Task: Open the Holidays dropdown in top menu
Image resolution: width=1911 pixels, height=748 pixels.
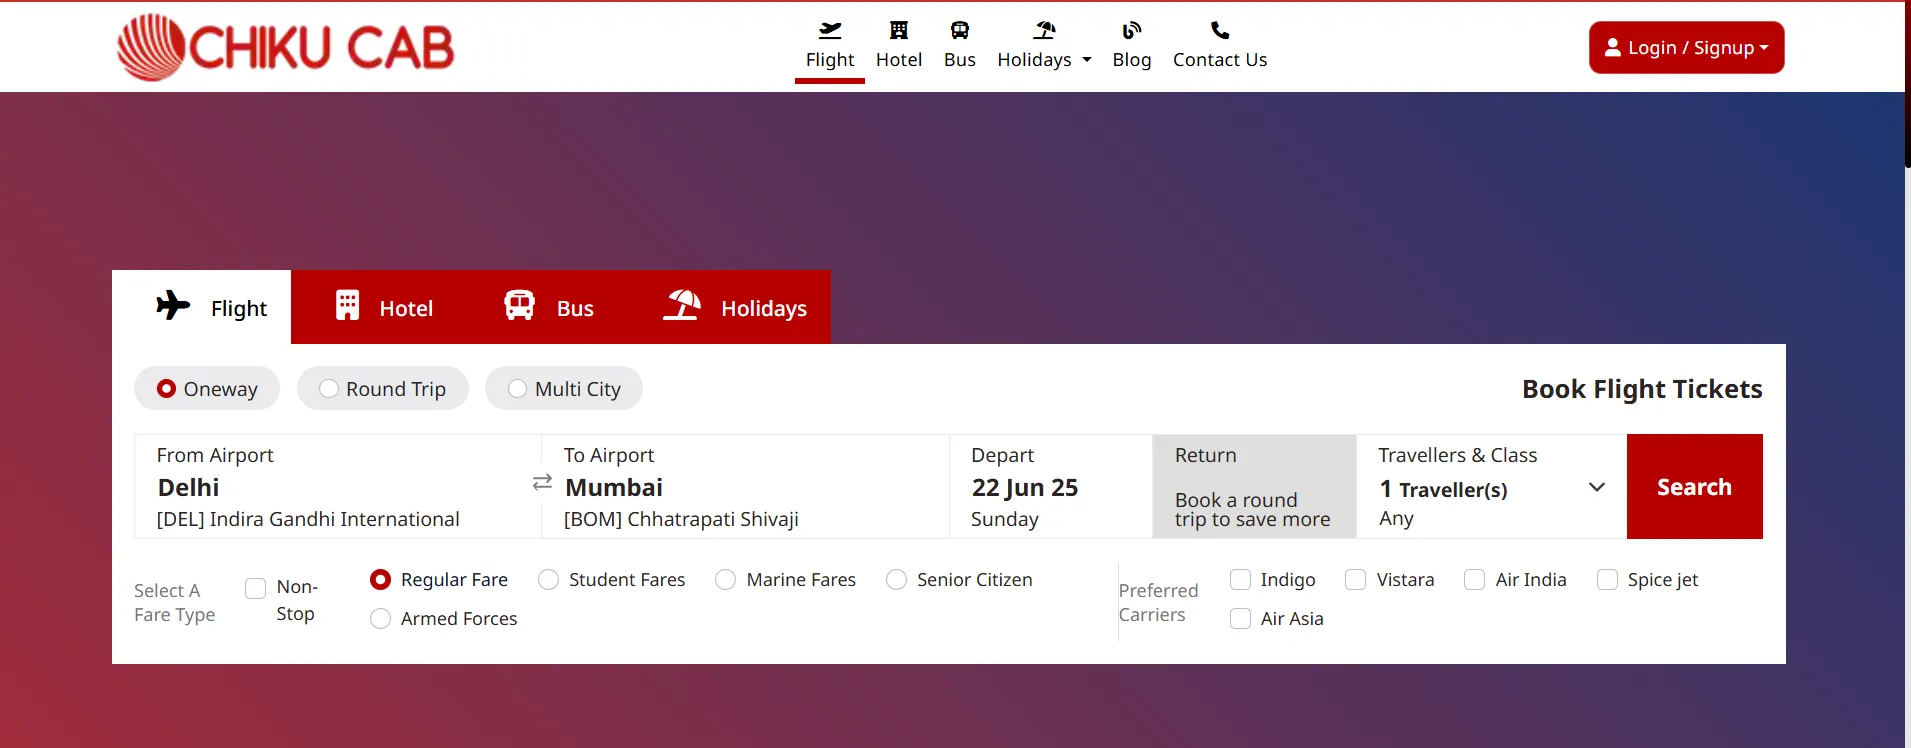Action: click(x=1044, y=59)
